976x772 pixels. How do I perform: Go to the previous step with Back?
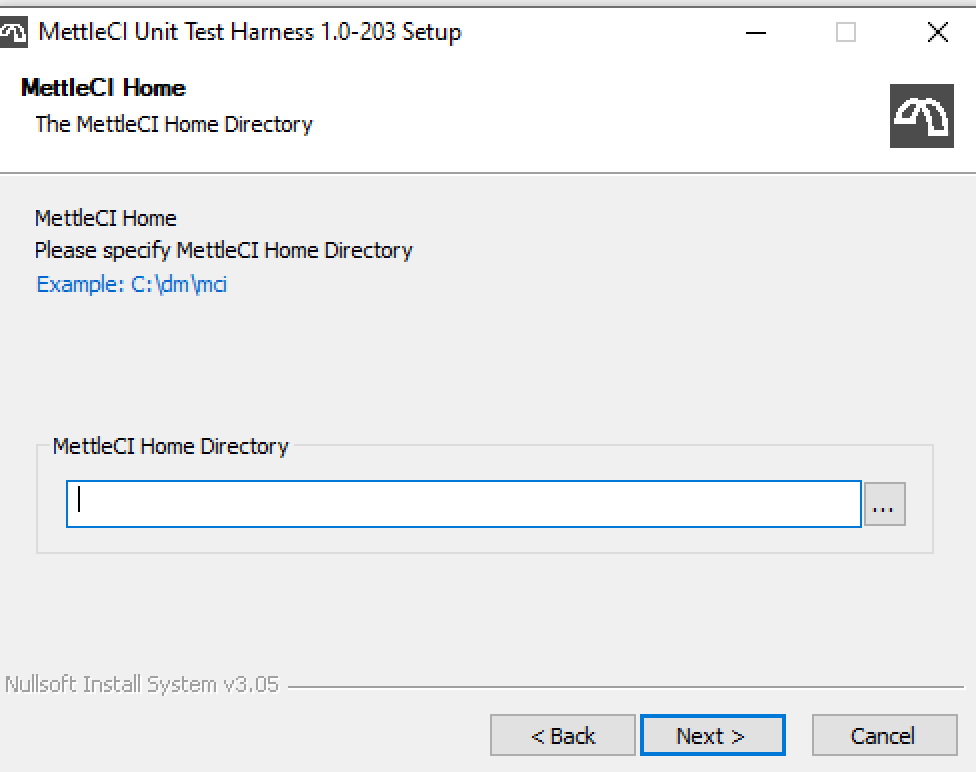click(x=562, y=736)
